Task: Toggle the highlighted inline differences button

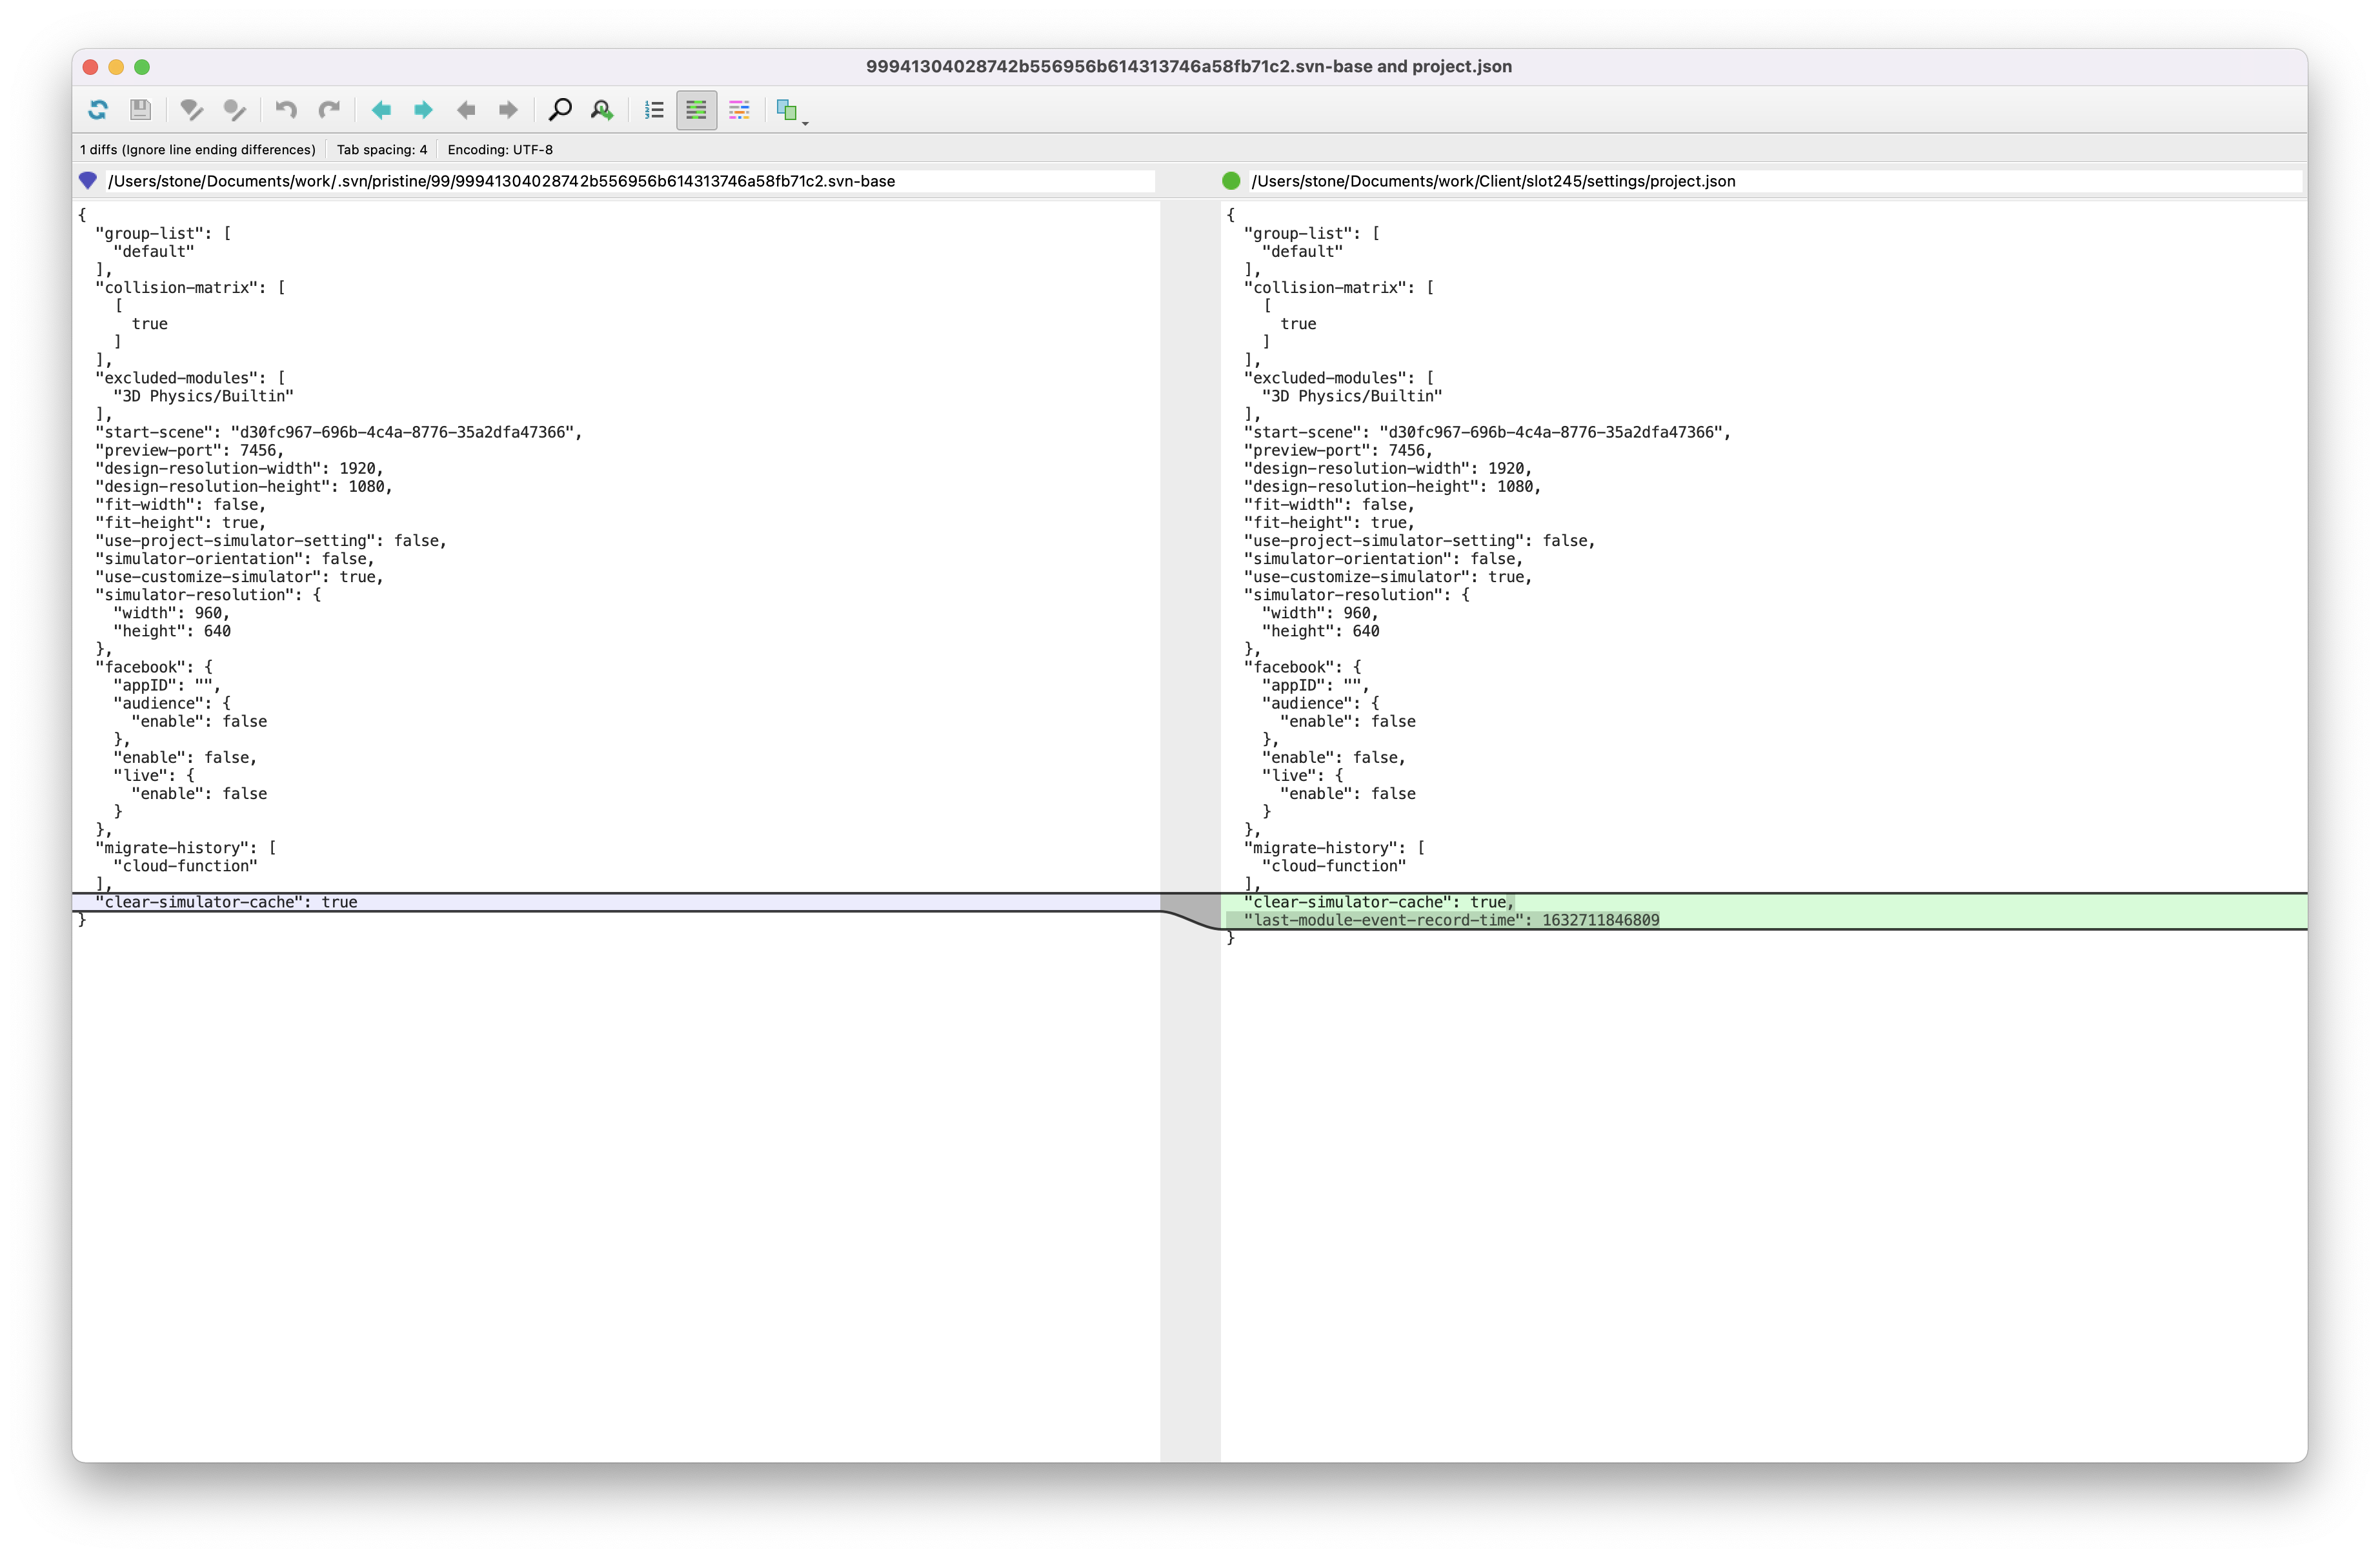Action: point(696,109)
